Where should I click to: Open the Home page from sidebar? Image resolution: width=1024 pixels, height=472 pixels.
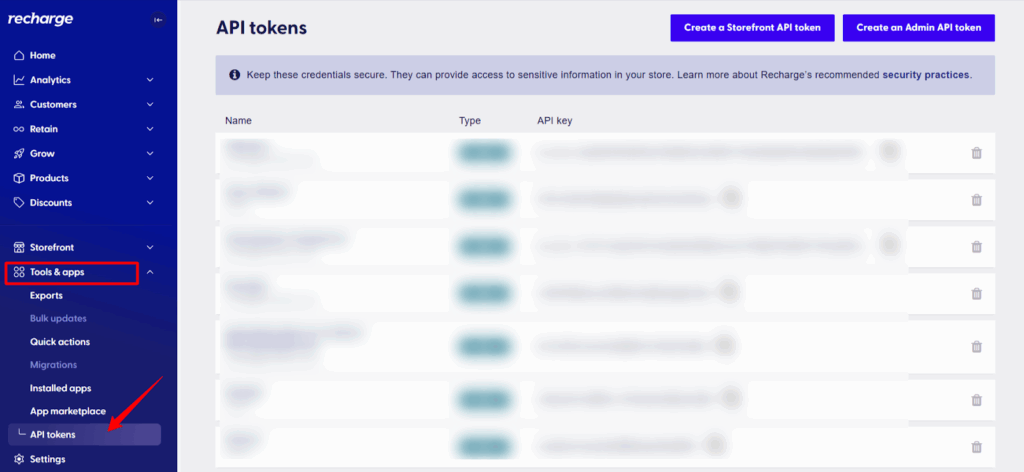click(42, 55)
